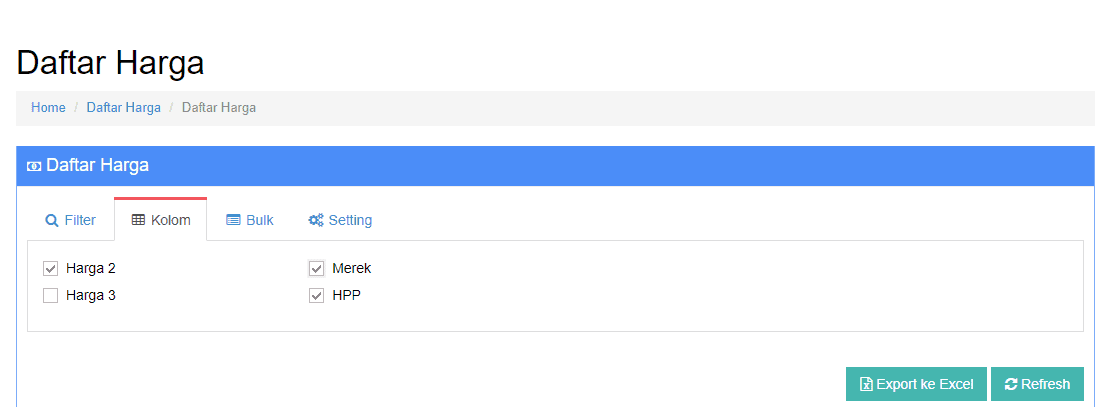This screenshot has height=407, width=1097.
Task: Click the Harga 3 label text
Action: click(91, 296)
